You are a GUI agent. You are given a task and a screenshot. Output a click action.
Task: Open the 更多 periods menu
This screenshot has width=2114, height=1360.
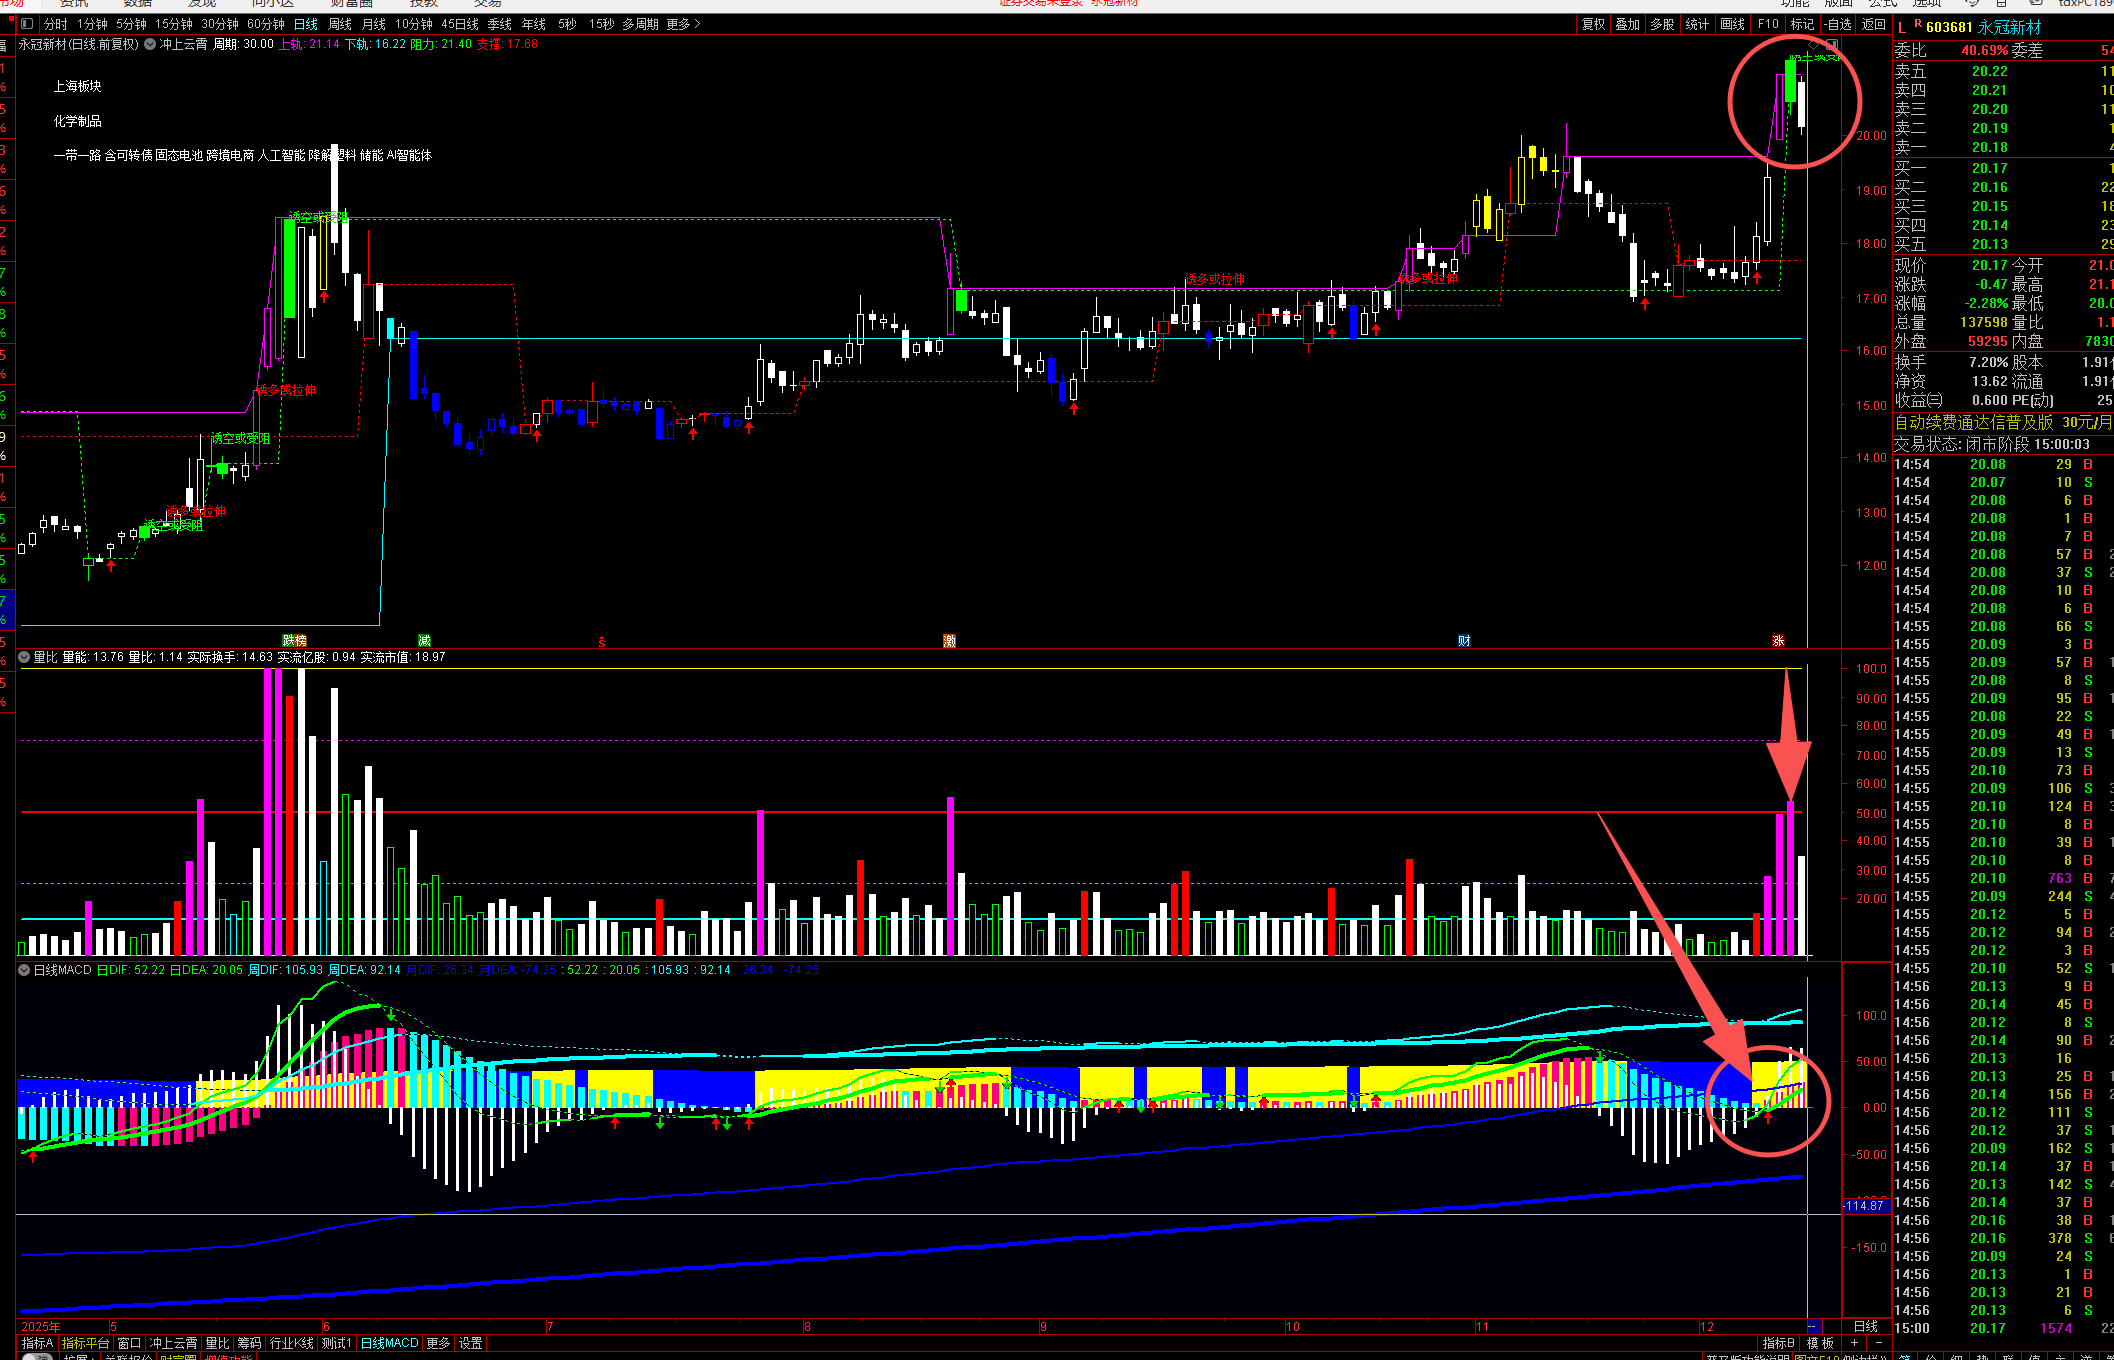pyautogui.click(x=682, y=24)
